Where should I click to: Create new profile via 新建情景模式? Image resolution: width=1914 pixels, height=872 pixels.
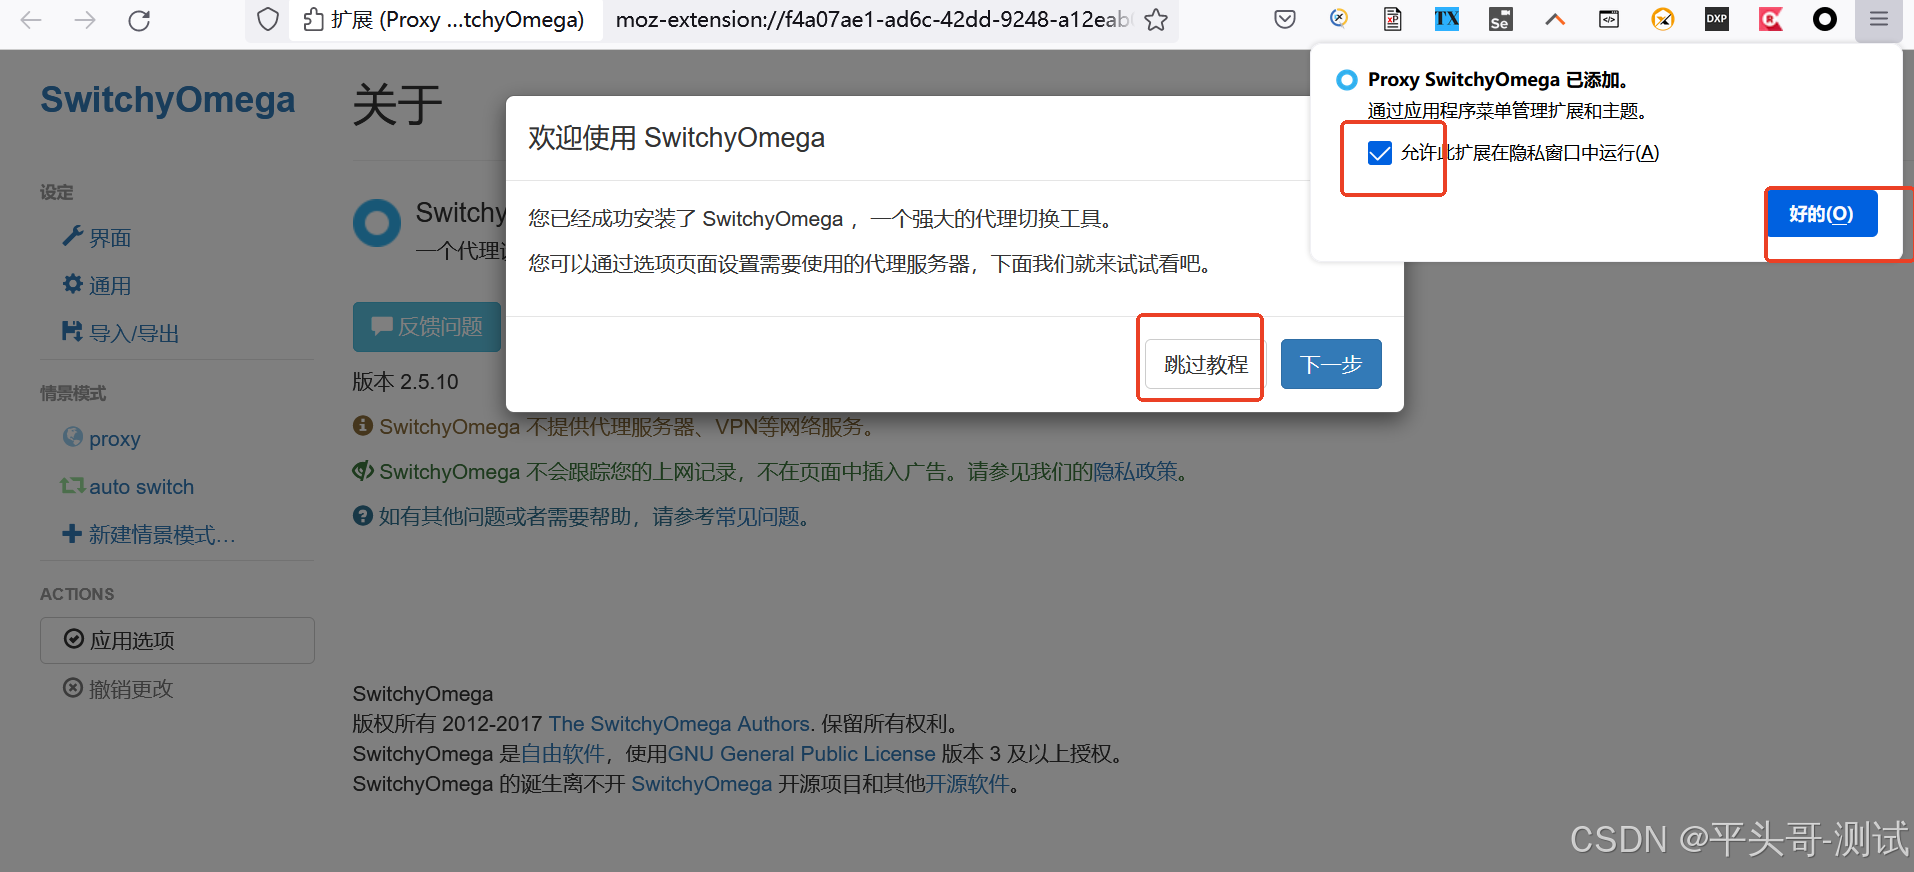[x=149, y=535]
